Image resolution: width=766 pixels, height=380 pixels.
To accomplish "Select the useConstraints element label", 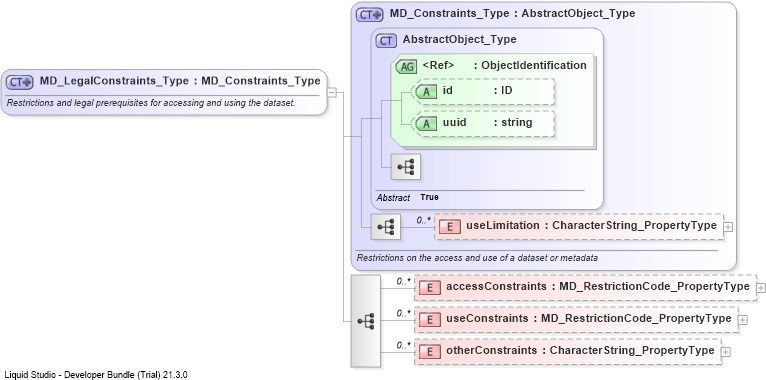I will (589, 319).
